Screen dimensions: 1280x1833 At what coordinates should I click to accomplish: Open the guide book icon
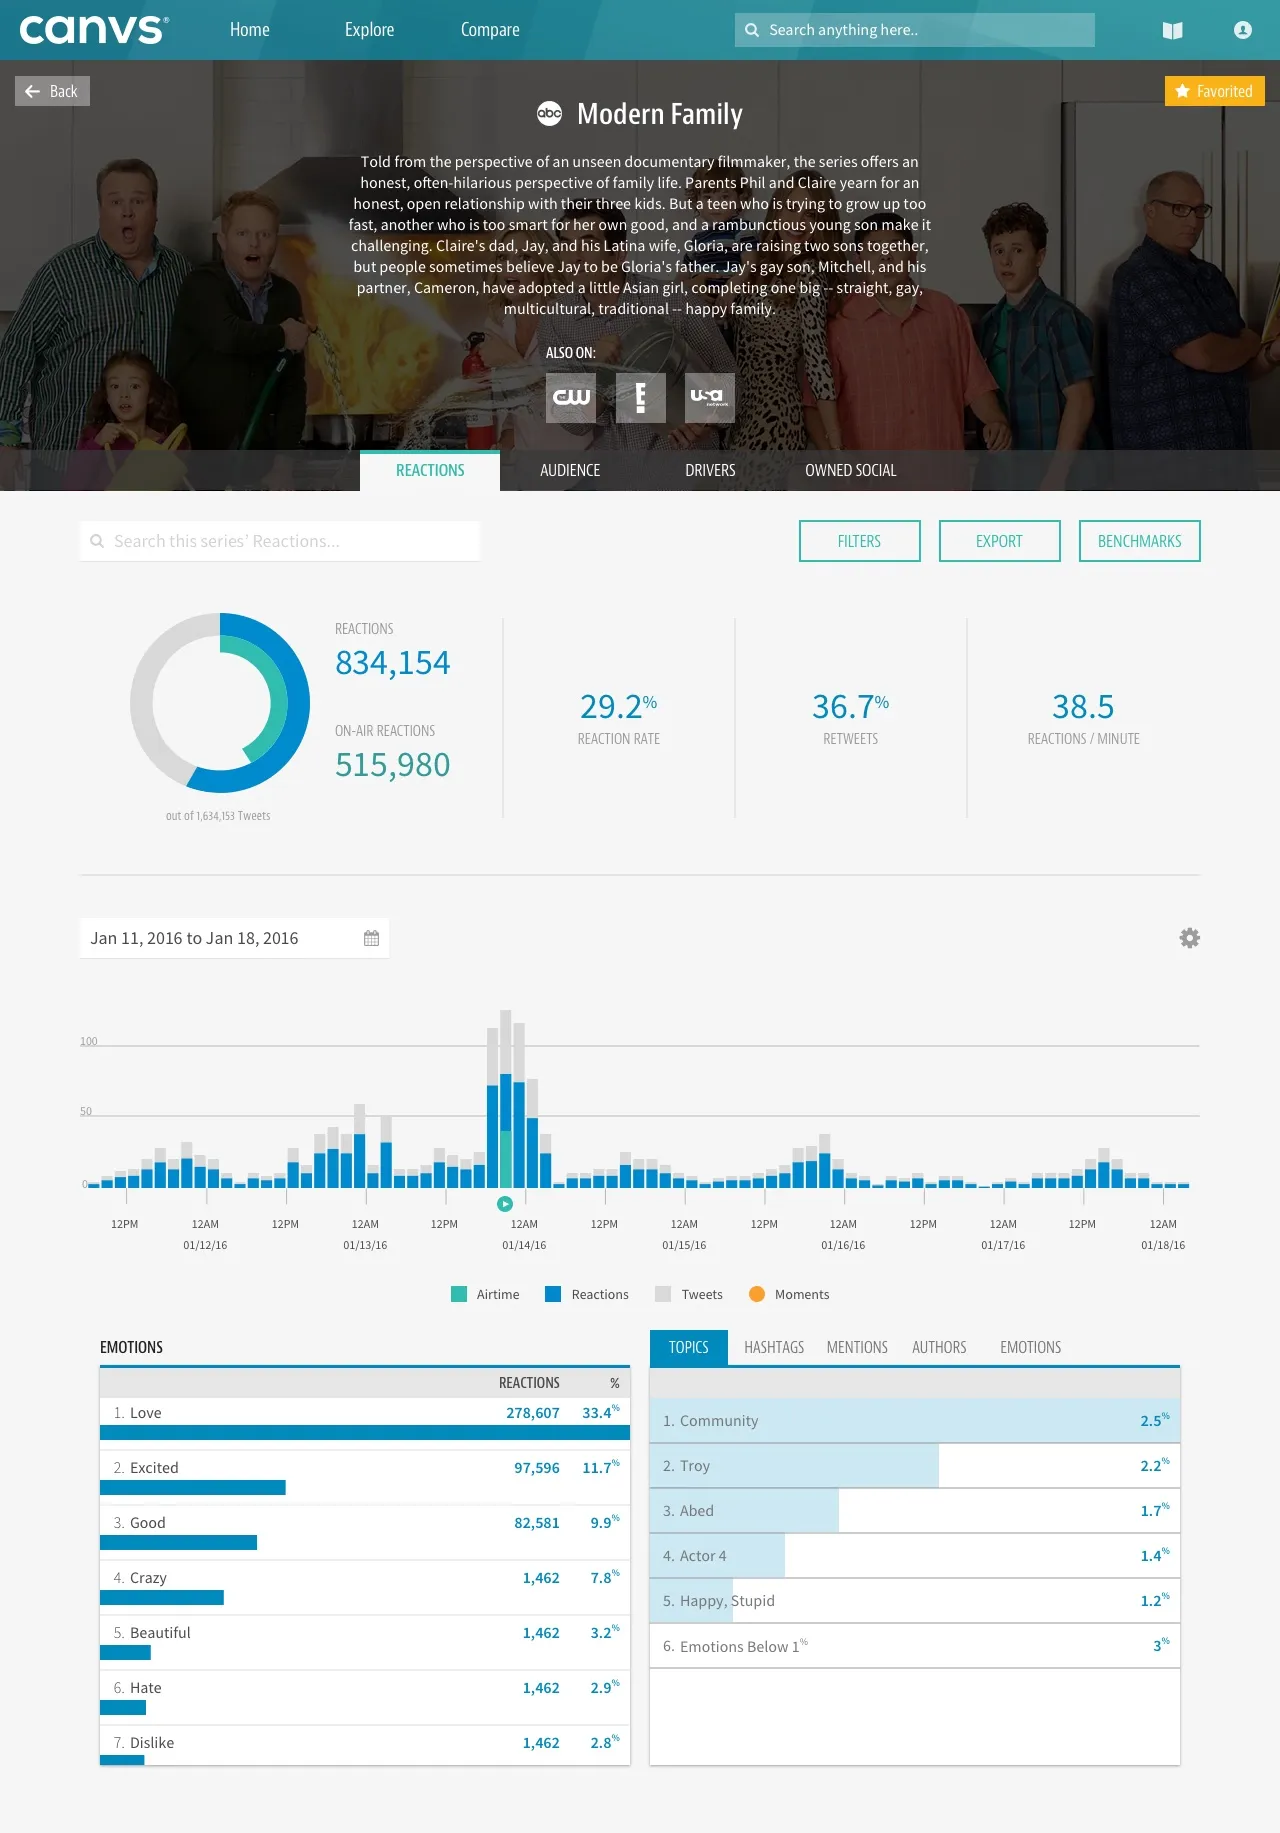pos(1172,31)
